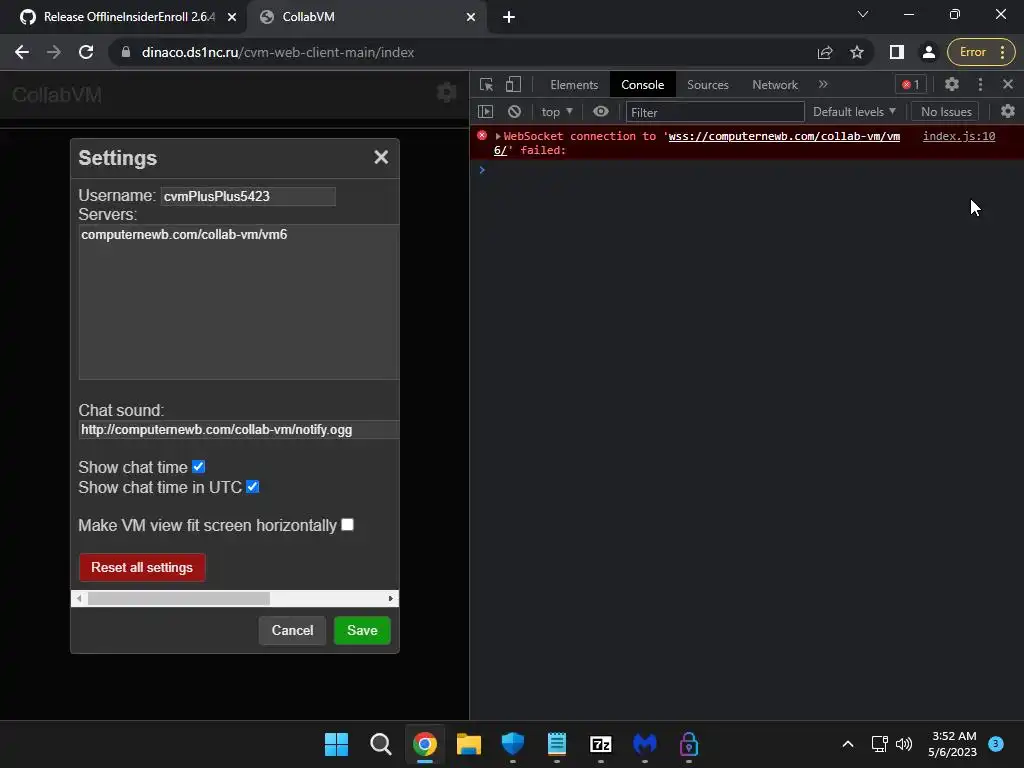Go back with the browser arrow

(x=22, y=52)
